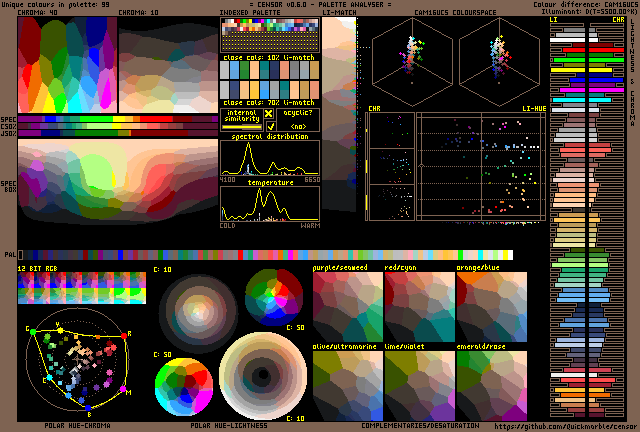Toggle the X box beside internal similarity
The height and width of the screenshot is (432, 640).
click(268, 114)
